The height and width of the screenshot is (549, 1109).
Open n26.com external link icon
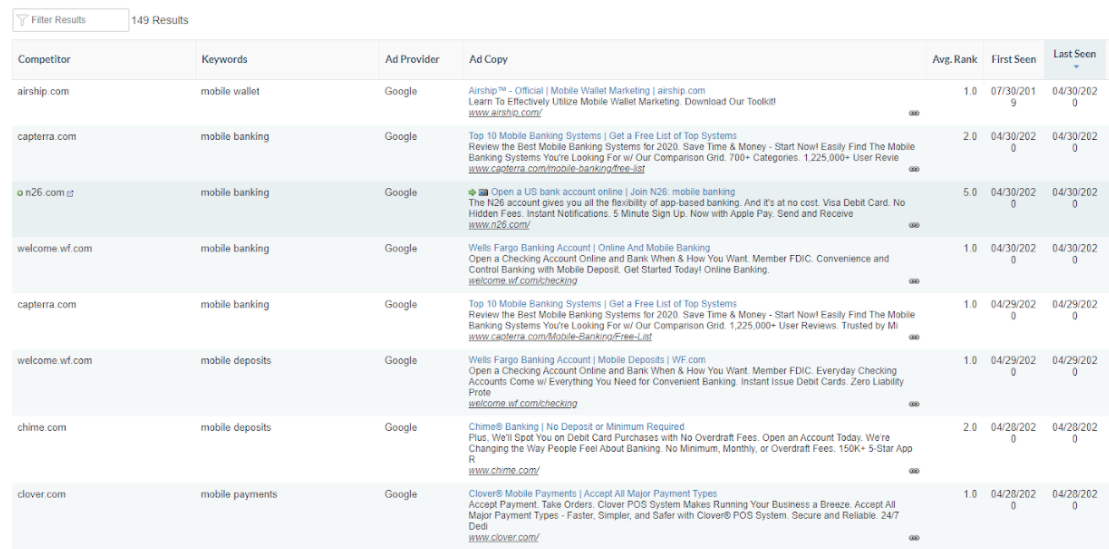tap(70, 193)
